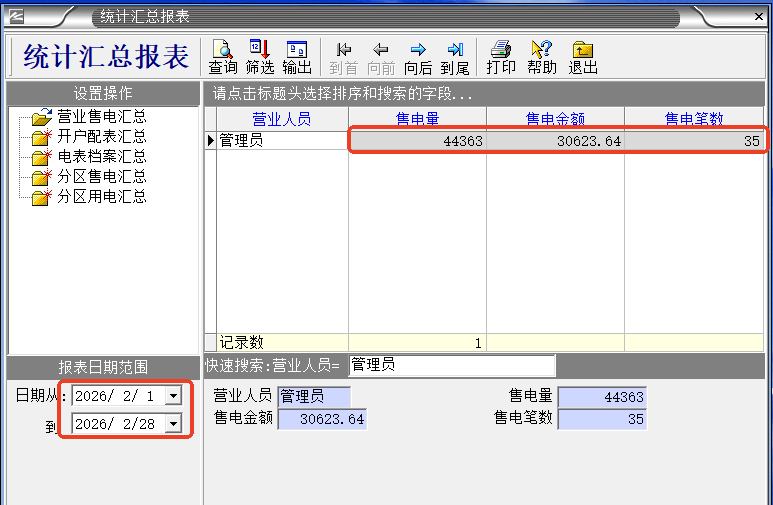Click the 查询 query toolbar icon
The image size is (773, 505).
222,57
